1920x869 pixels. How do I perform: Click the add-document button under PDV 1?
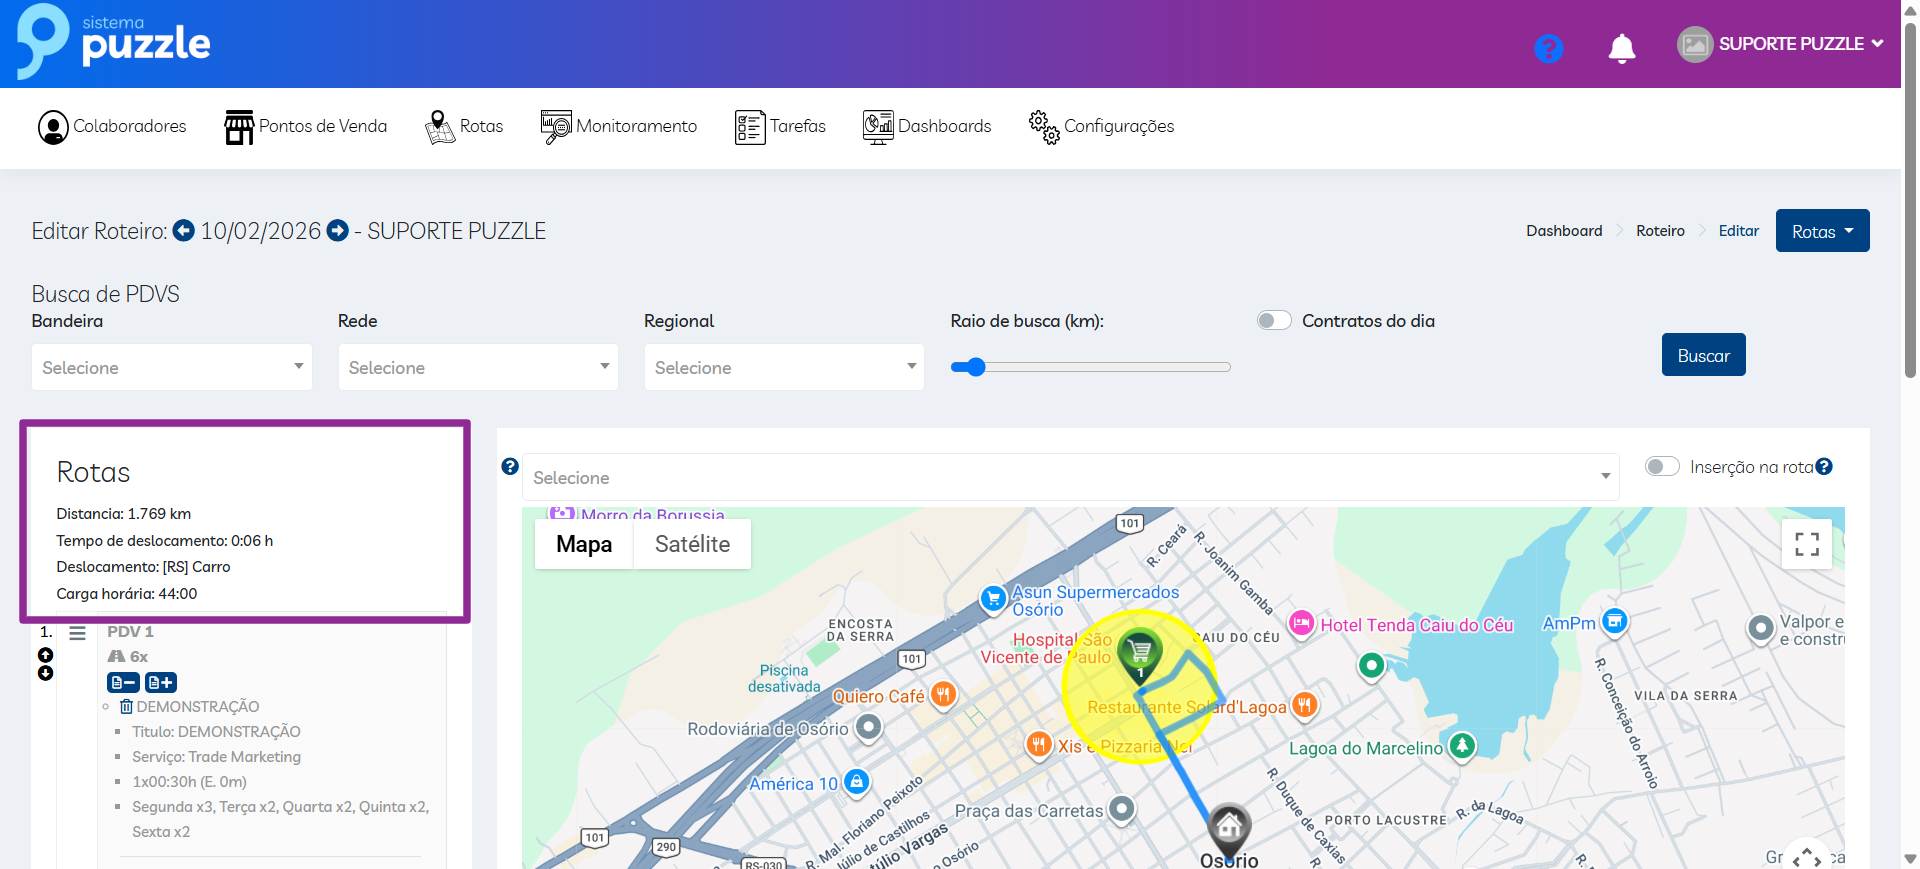click(161, 682)
